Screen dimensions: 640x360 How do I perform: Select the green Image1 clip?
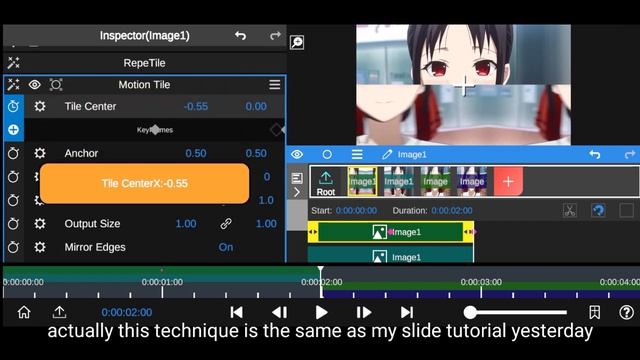click(391, 232)
